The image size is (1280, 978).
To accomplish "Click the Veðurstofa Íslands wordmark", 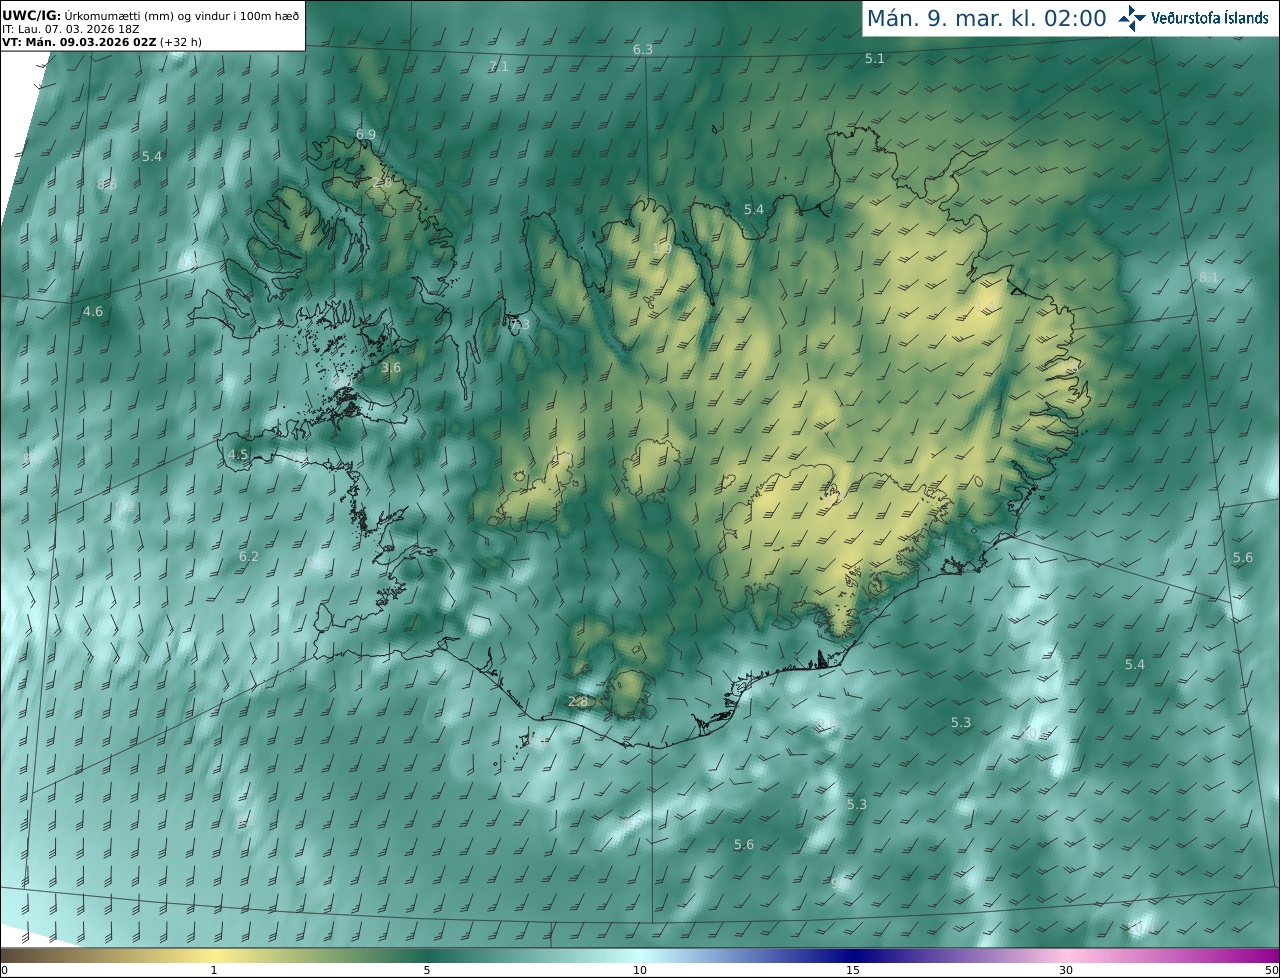I will point(1210,18).
